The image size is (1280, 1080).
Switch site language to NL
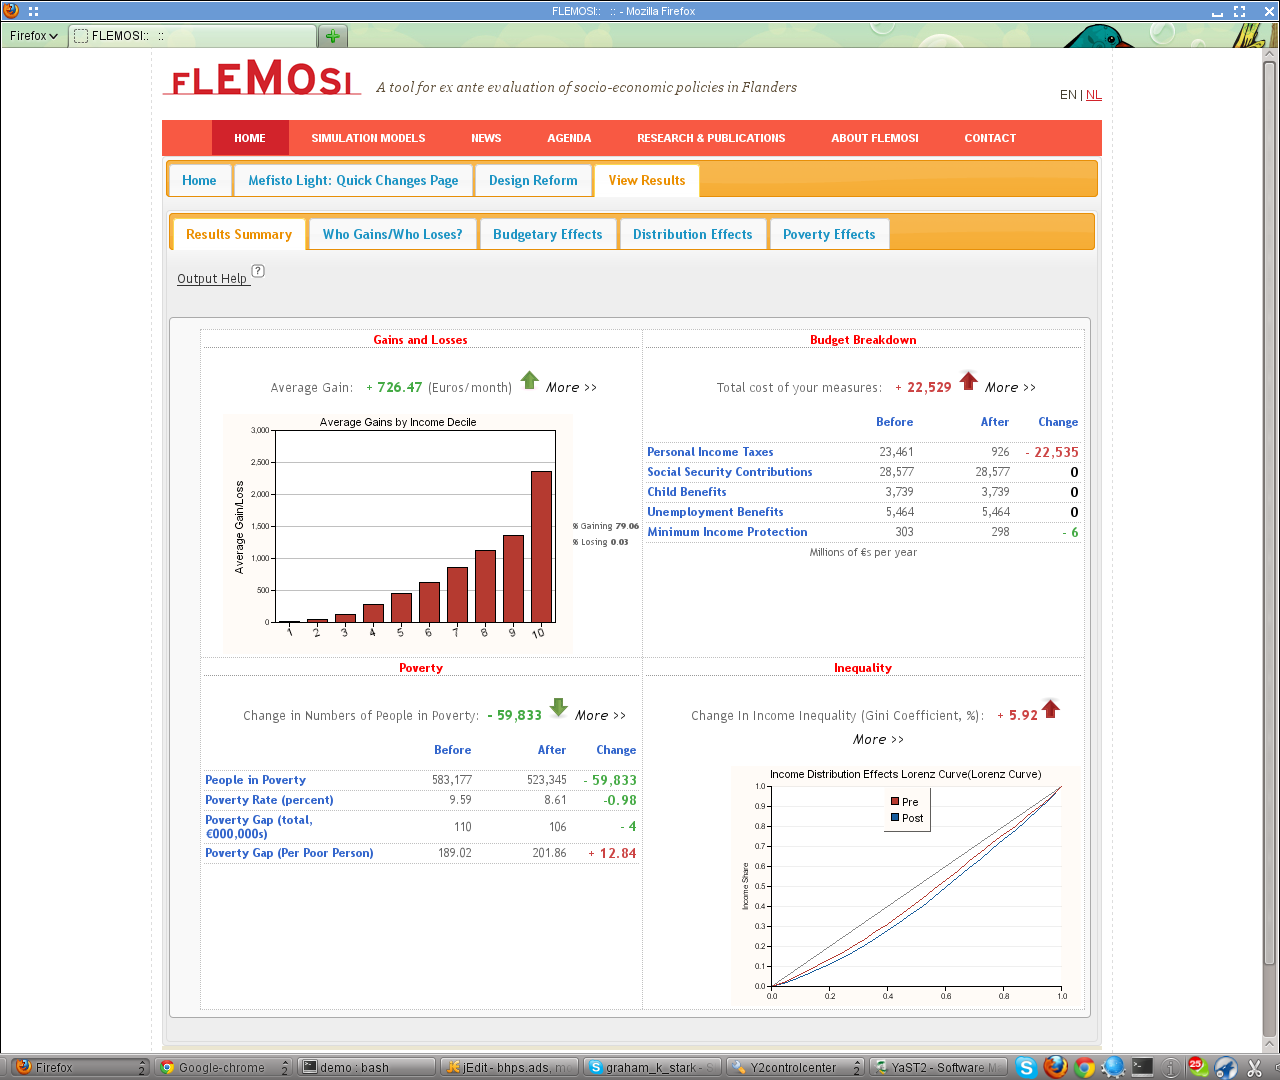pyautogui.click(x=1094, y=95)
